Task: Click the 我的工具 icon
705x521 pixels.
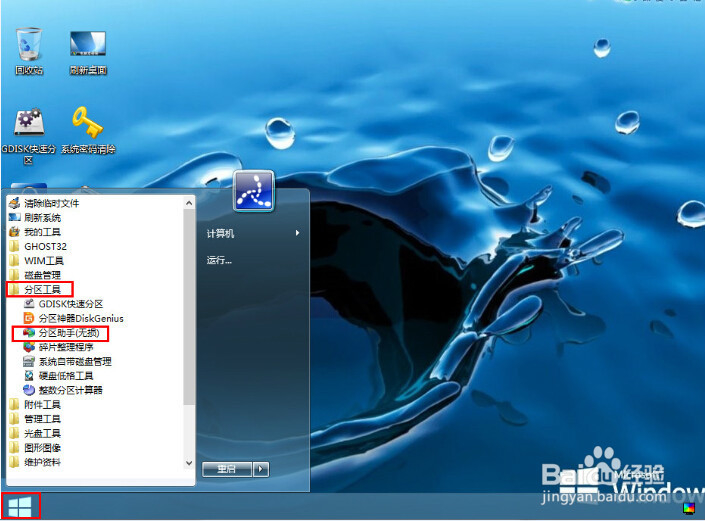Action: point(14,232)
